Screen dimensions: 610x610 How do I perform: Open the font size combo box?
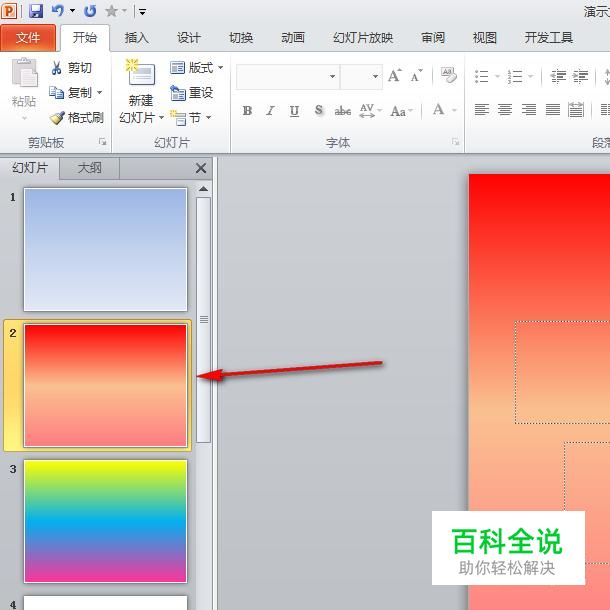(361, 76)
